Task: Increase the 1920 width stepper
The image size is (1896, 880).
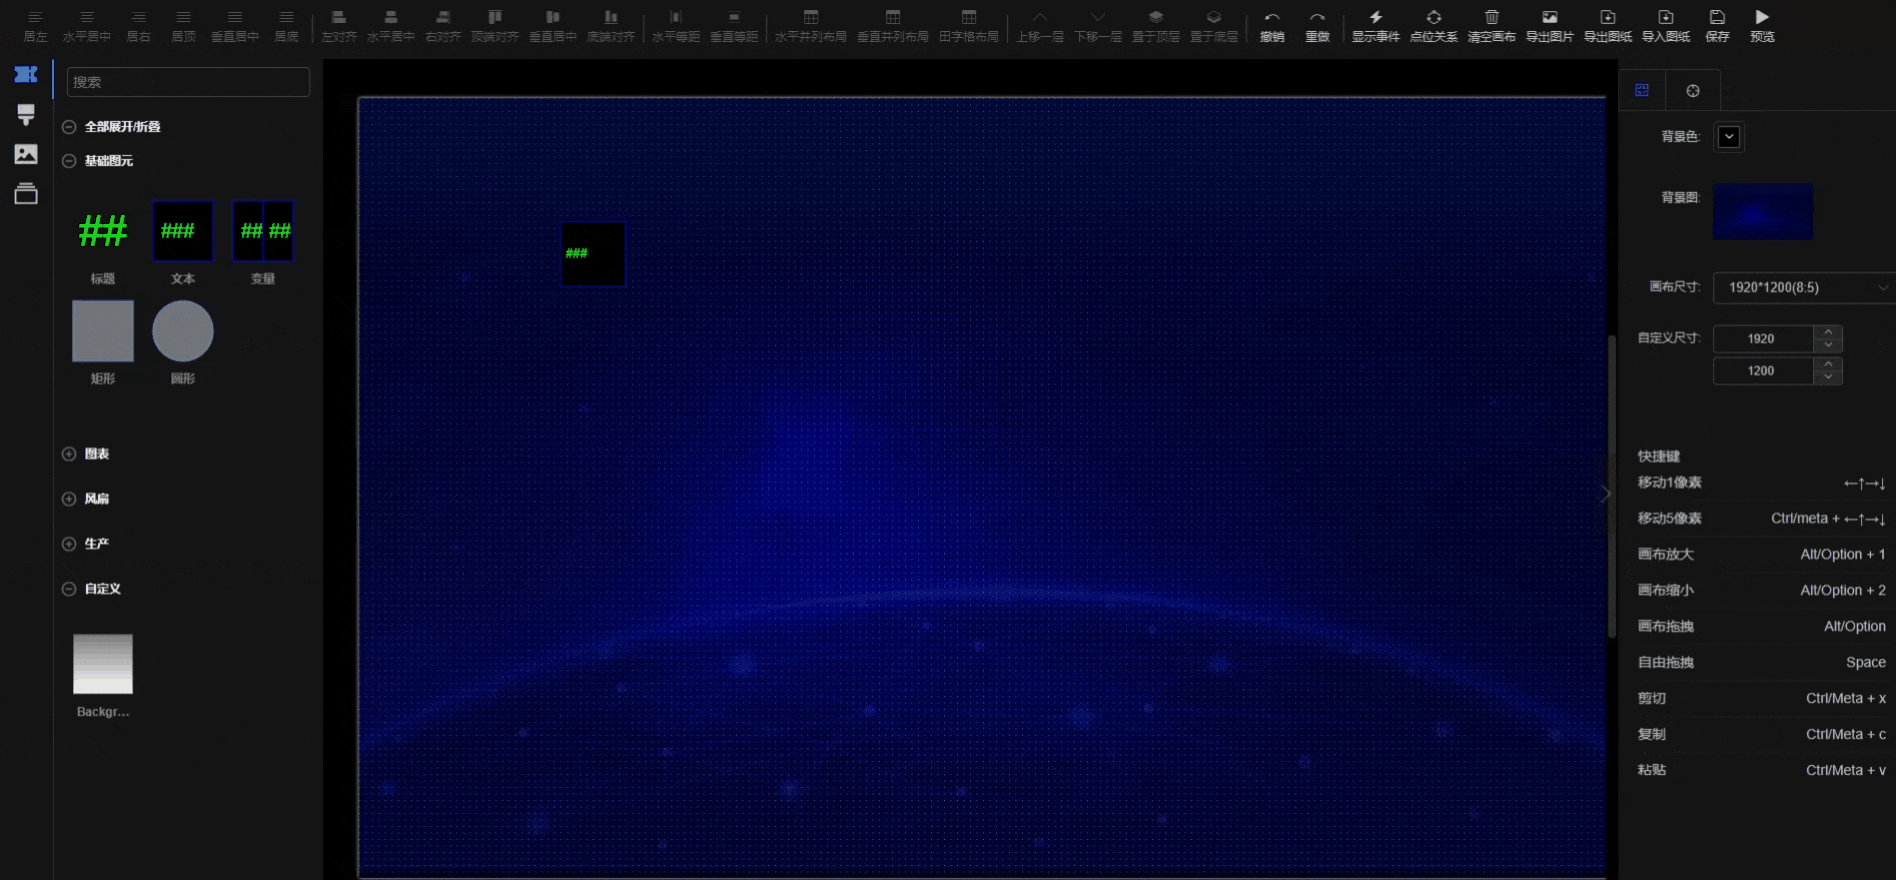Action: pyautogui.click(x=1828, y=332)
